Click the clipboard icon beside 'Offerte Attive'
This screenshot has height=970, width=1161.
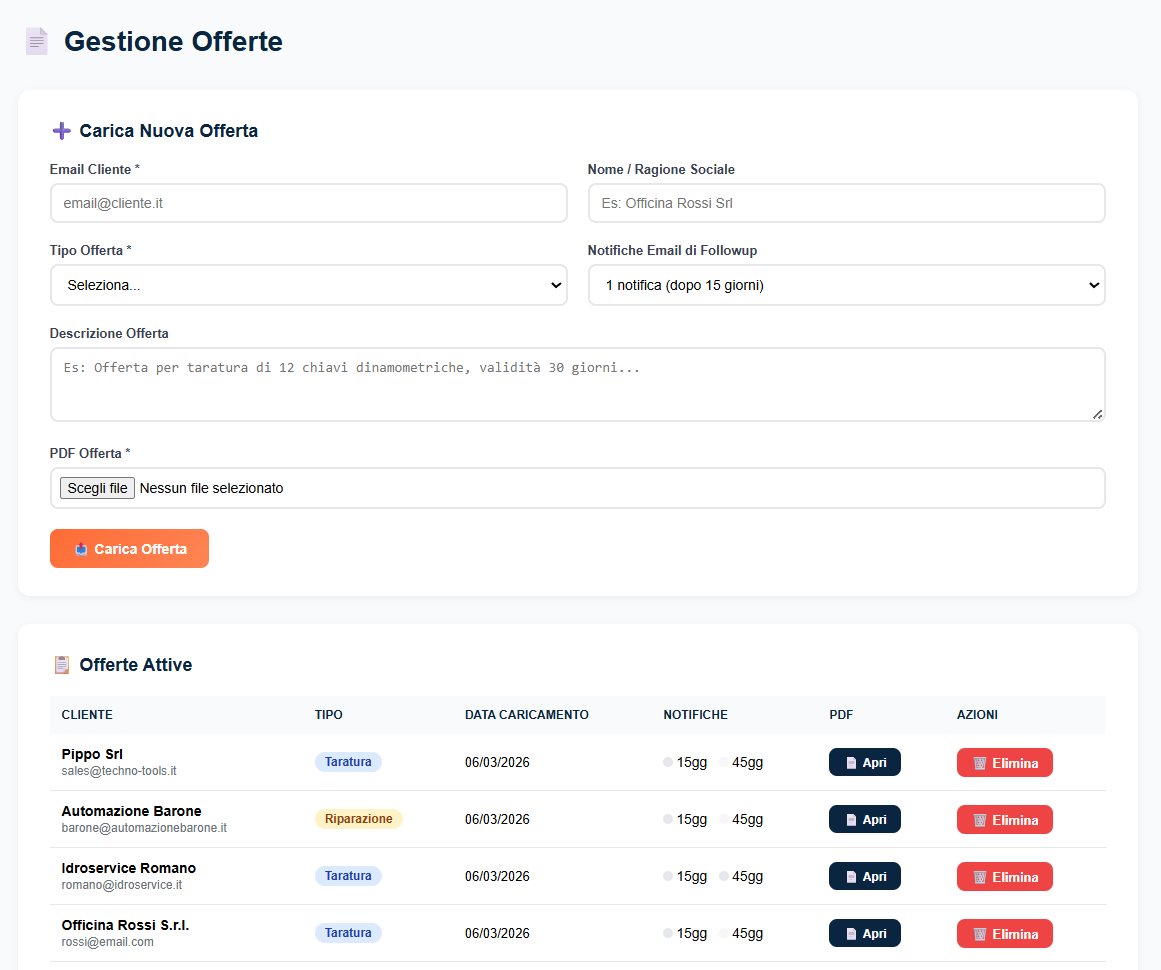[x=61, y=664]
